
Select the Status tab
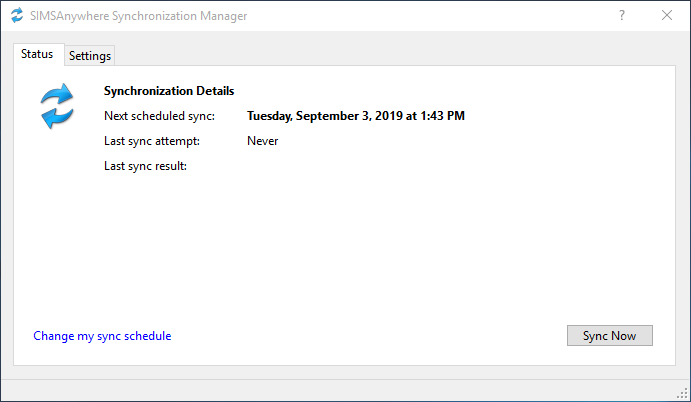(x=39, y=54)
